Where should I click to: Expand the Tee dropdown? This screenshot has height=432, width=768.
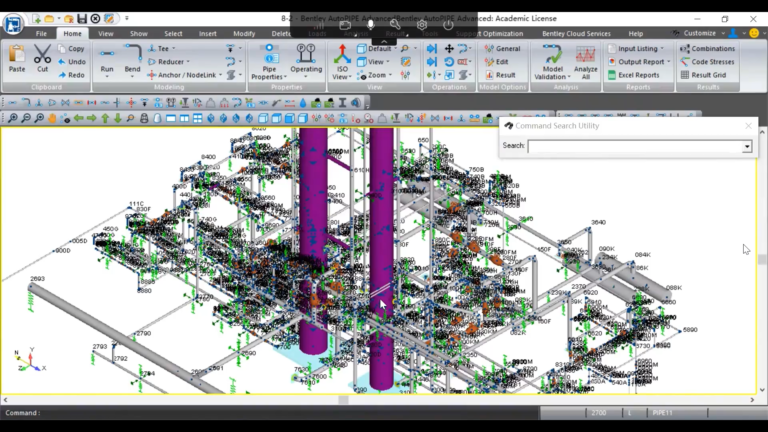point(173,48)
